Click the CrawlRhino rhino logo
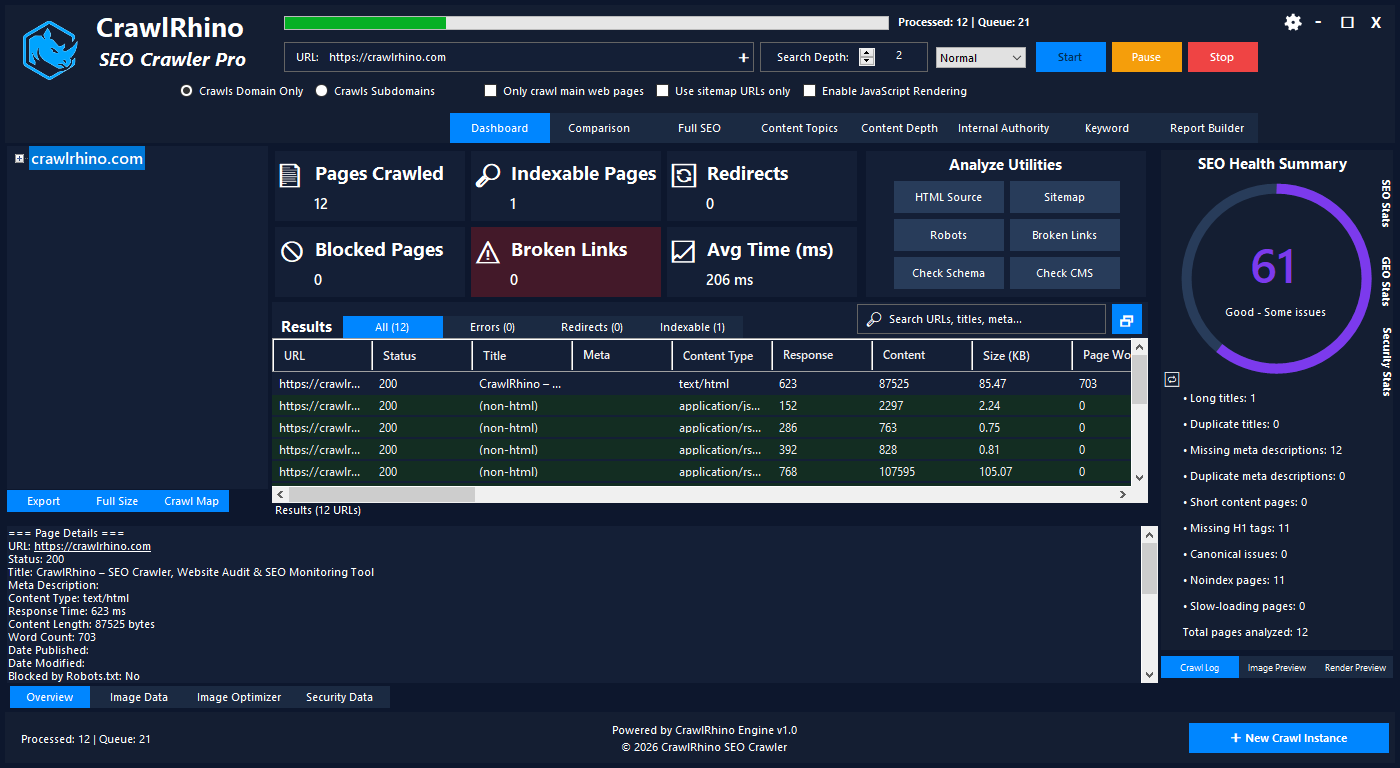1400x768 pixels. click(x=48, y=48)
